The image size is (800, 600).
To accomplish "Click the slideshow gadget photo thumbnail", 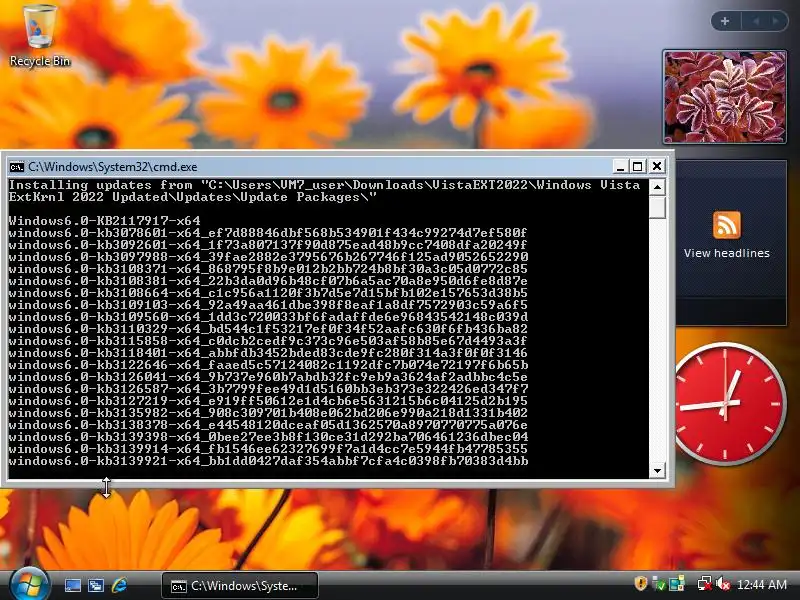I will coord(724,97).
